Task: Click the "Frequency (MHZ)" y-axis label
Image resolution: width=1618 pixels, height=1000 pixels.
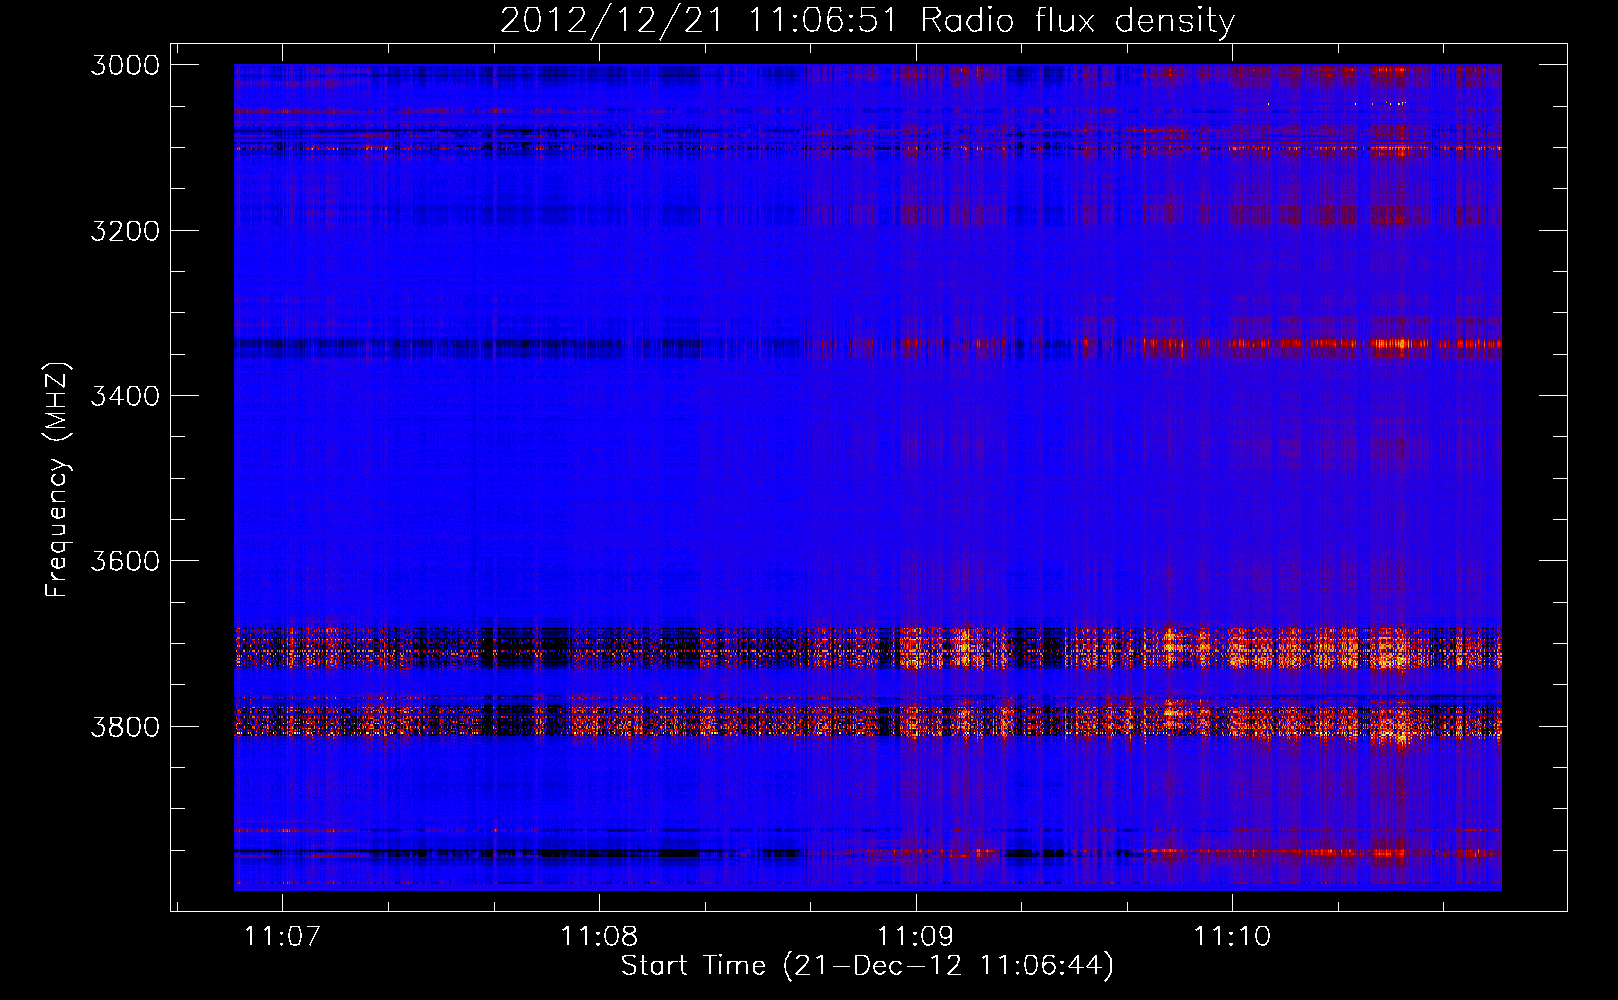Action: [57, 479]
